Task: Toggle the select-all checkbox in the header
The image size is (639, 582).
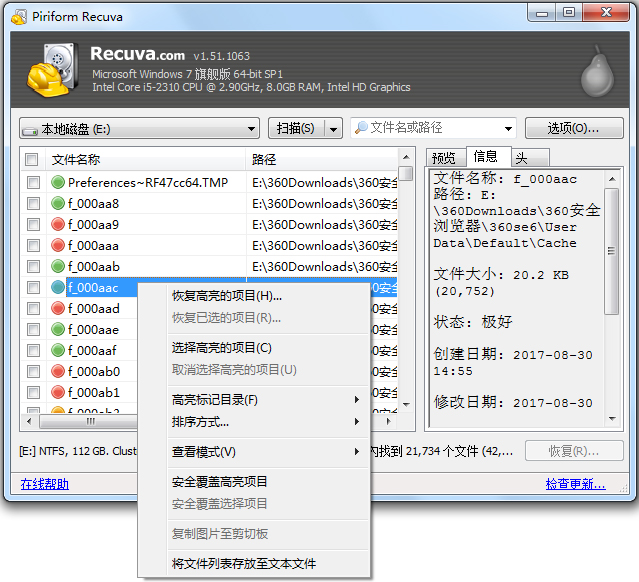Action: pyautogui.click(x=31, y=159)
